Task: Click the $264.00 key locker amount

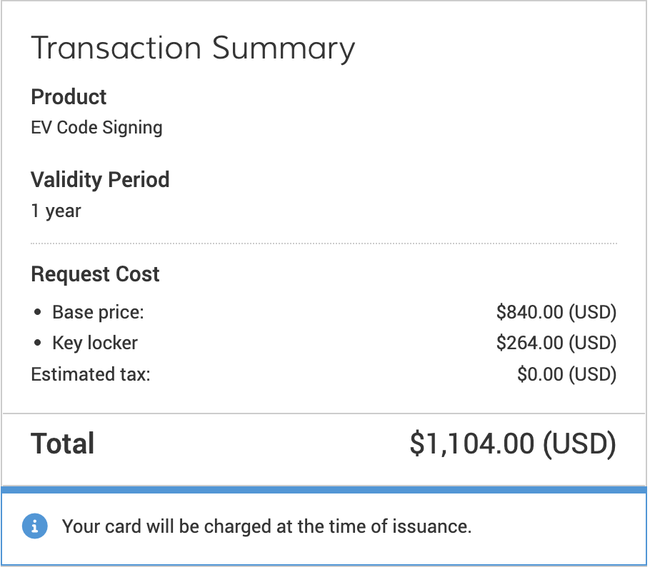Action: coord(556,343)
